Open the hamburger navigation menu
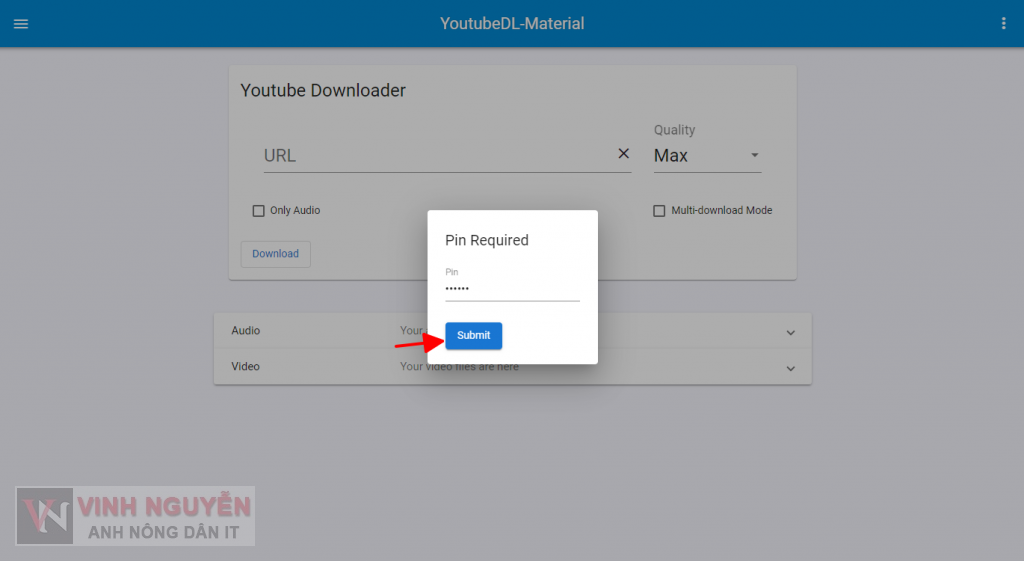Viewport: 1024px width, 561px height. [21, 24]
